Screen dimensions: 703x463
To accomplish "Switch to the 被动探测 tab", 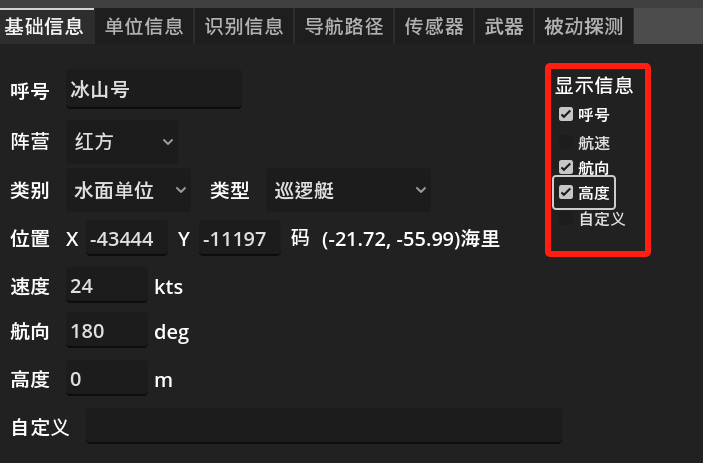I will coord(584,26).
